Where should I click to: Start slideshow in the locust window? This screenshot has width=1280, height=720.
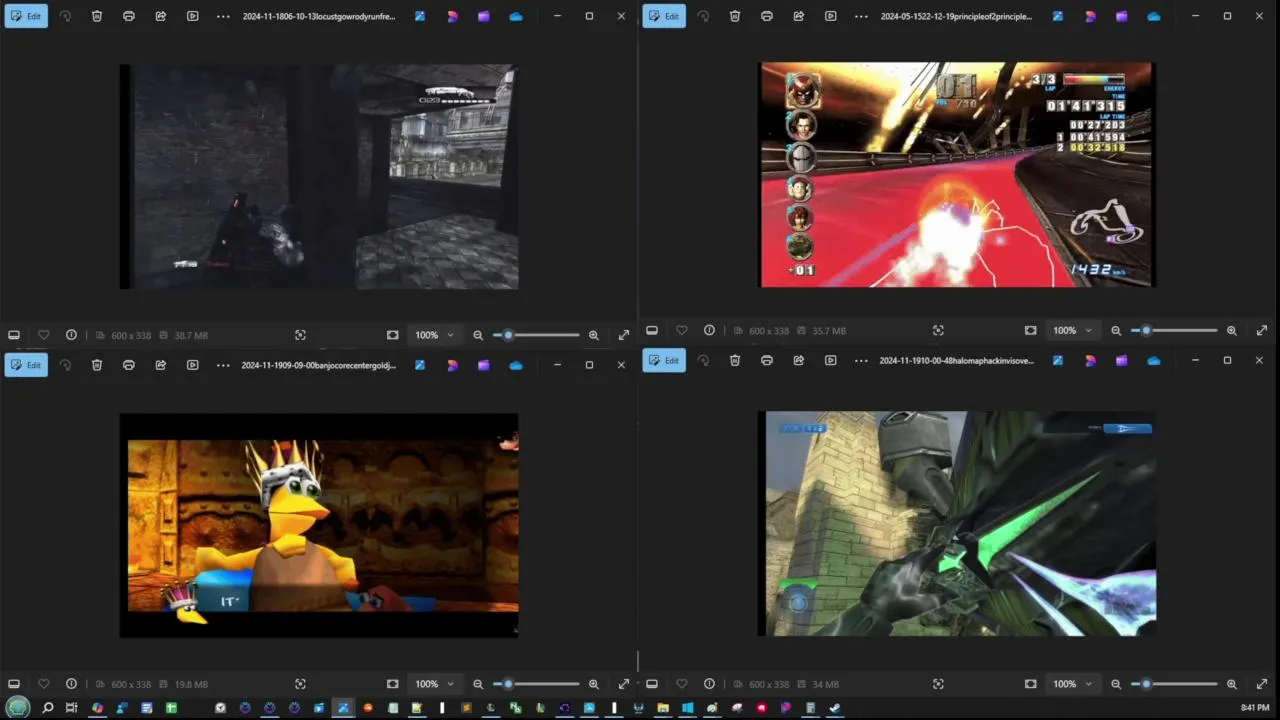193,16
